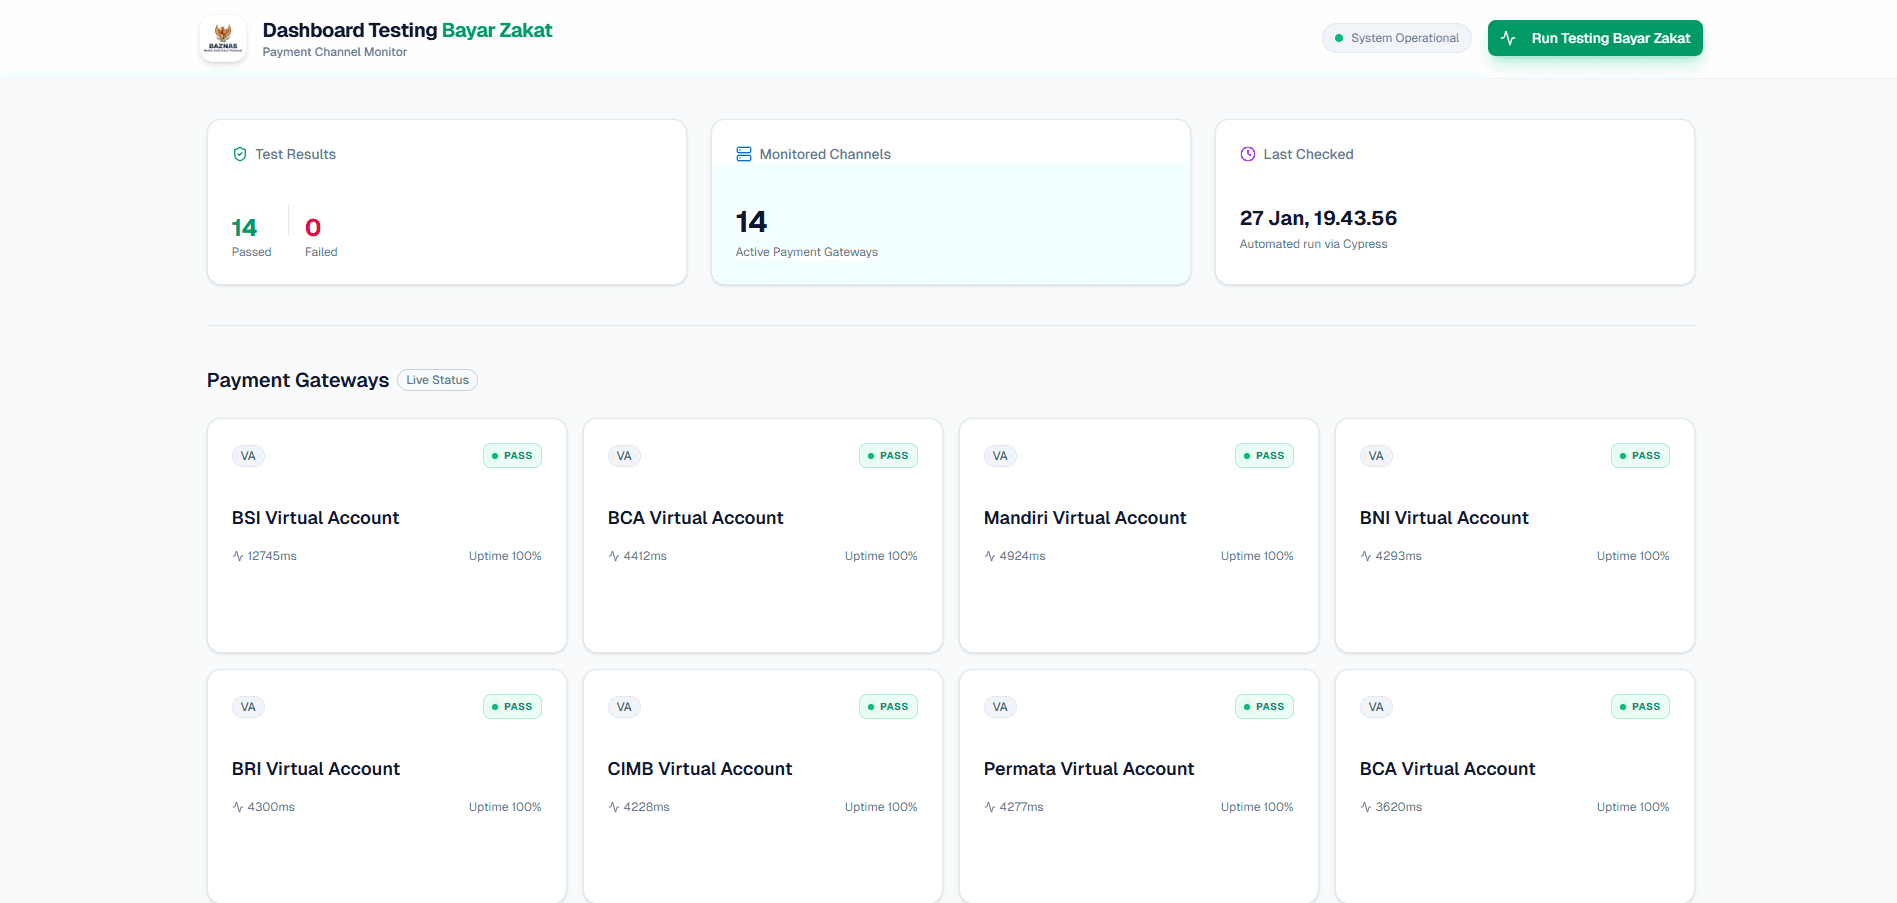Expand the VA tag on Permata Virtual Account card
1897x903 pixels.
point(1000,706)
